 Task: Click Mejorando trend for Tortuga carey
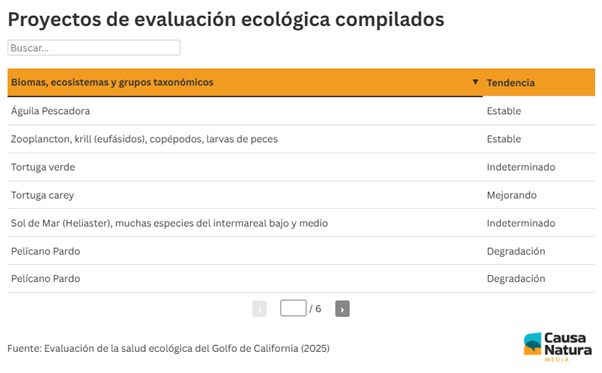(511, 195)
